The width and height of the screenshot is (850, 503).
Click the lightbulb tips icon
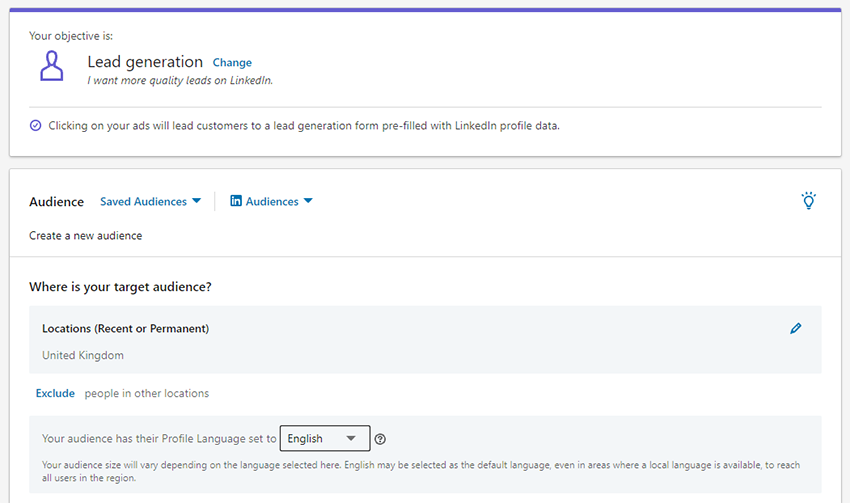pyautogui.click(x=808, y=201)
